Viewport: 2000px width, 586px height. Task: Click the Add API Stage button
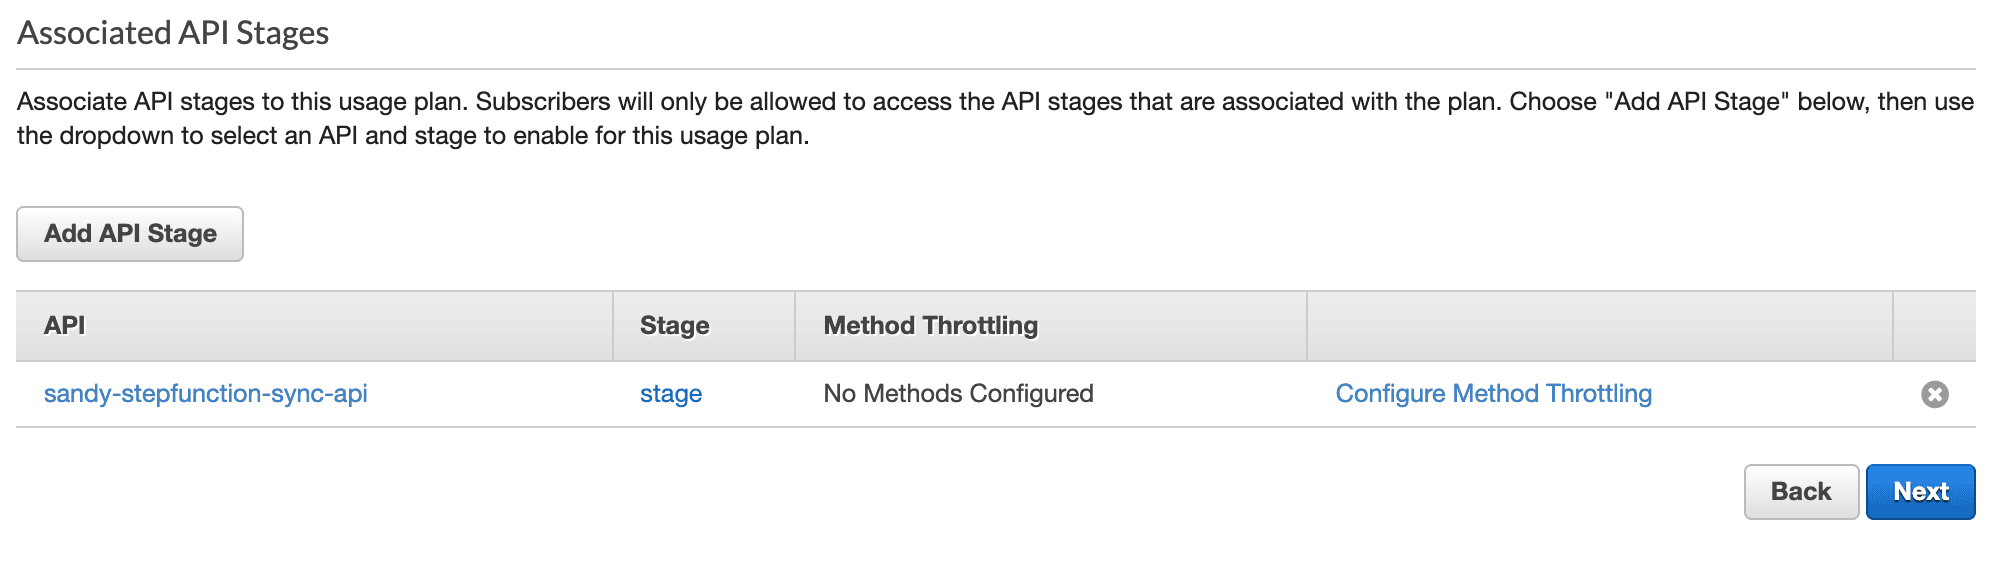130,234
